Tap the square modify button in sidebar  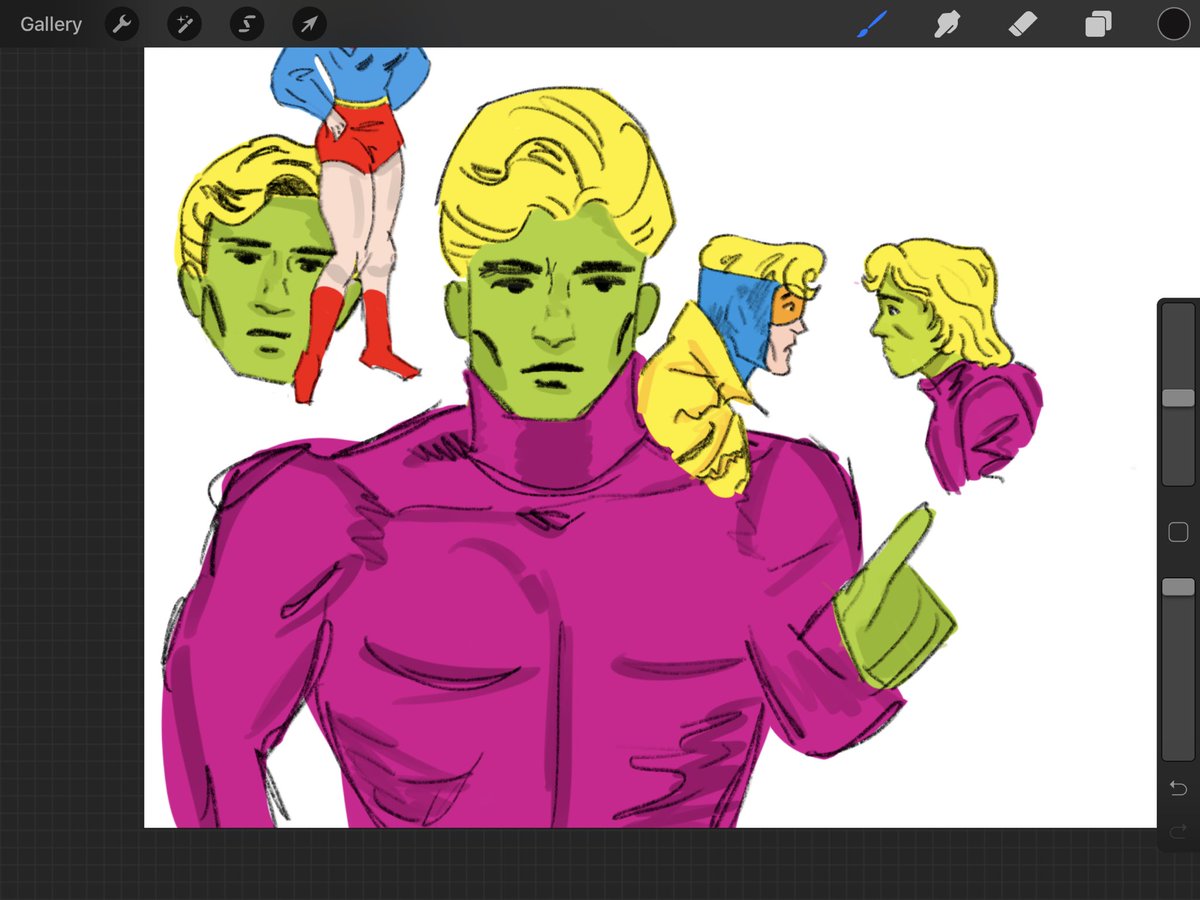[x=1178, y=532]
